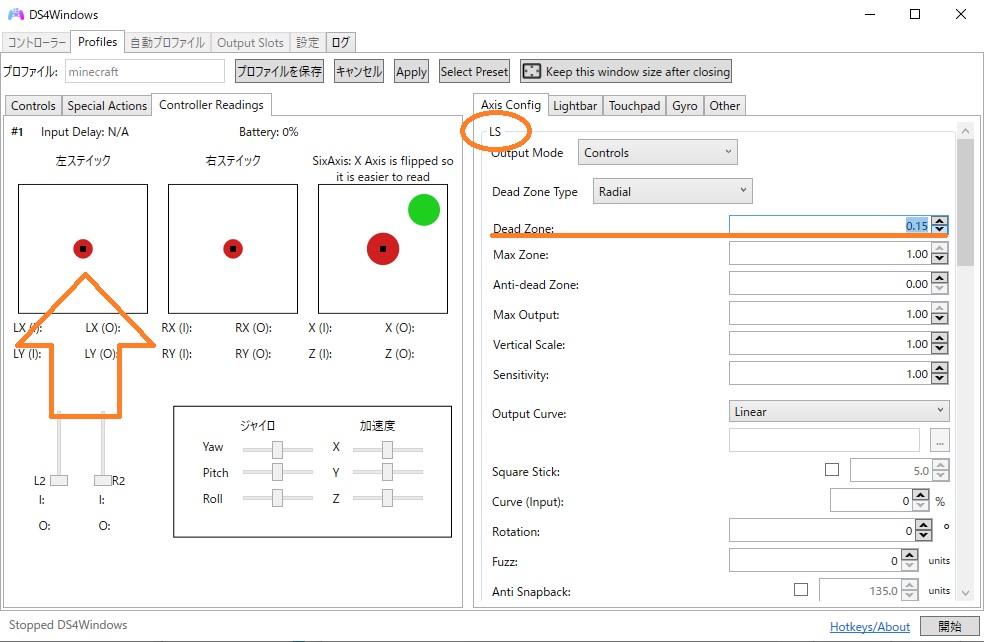Increase Sensitivity value with up arrow

(x=939, y=369)
